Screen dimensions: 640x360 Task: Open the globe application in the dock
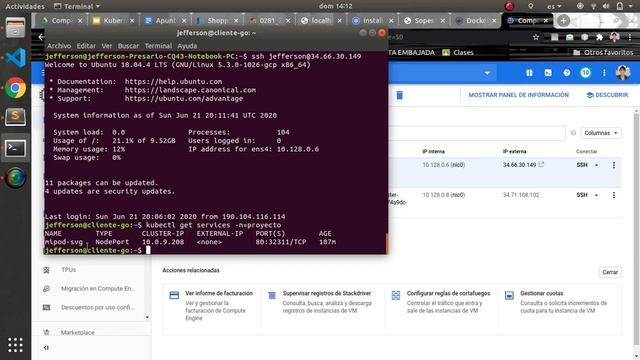[16, 178]
